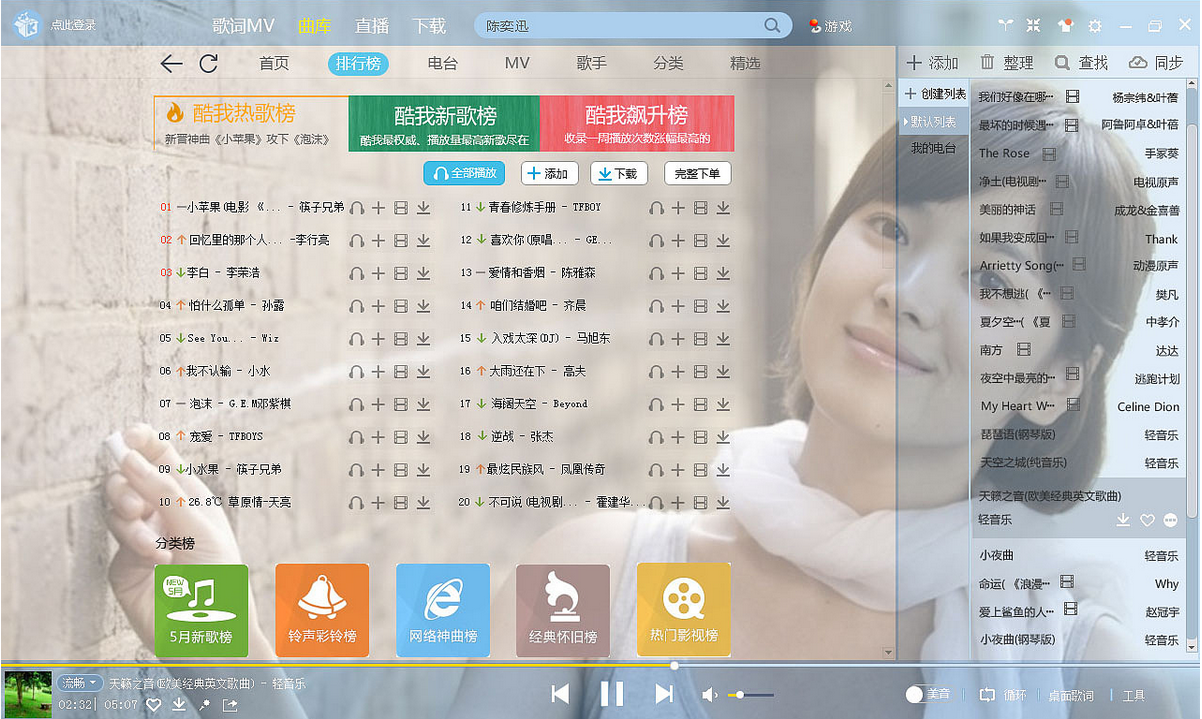Toggle 桌面歌词 desktop lyrics
Screen dimensions: 1202x719
click(1070, 695)
